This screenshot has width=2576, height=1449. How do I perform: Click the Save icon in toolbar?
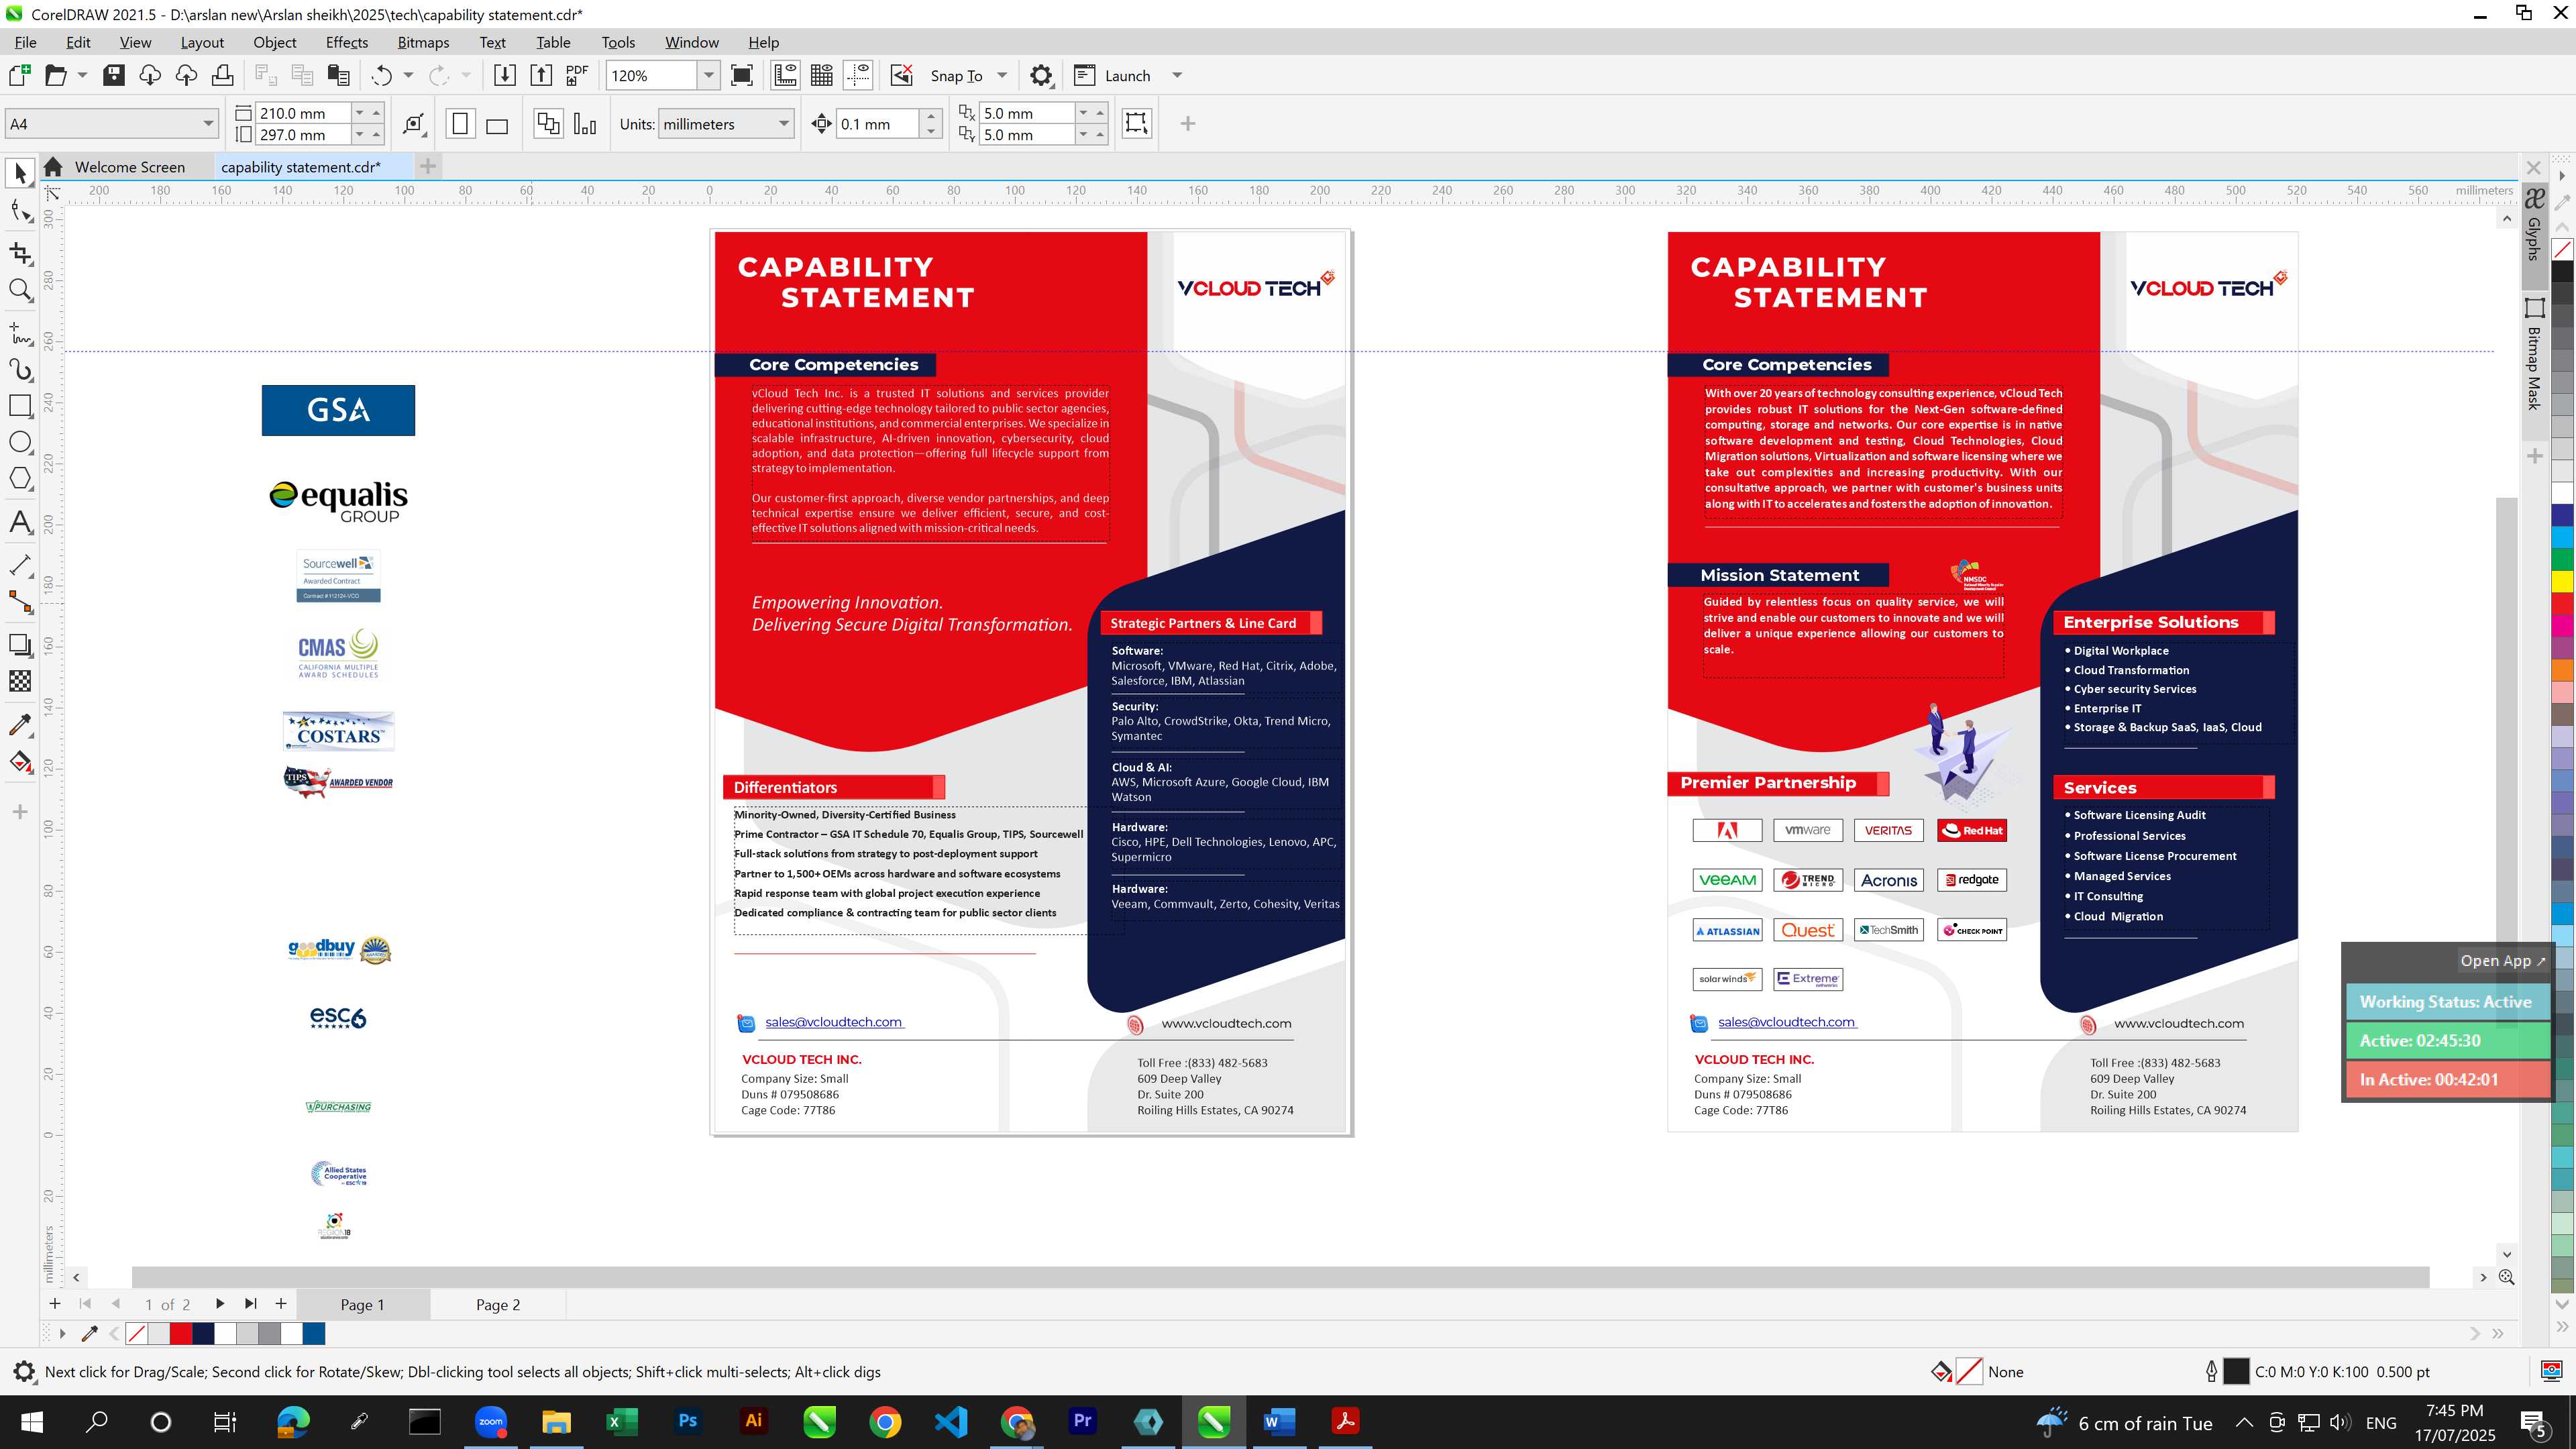coord(114,76)
